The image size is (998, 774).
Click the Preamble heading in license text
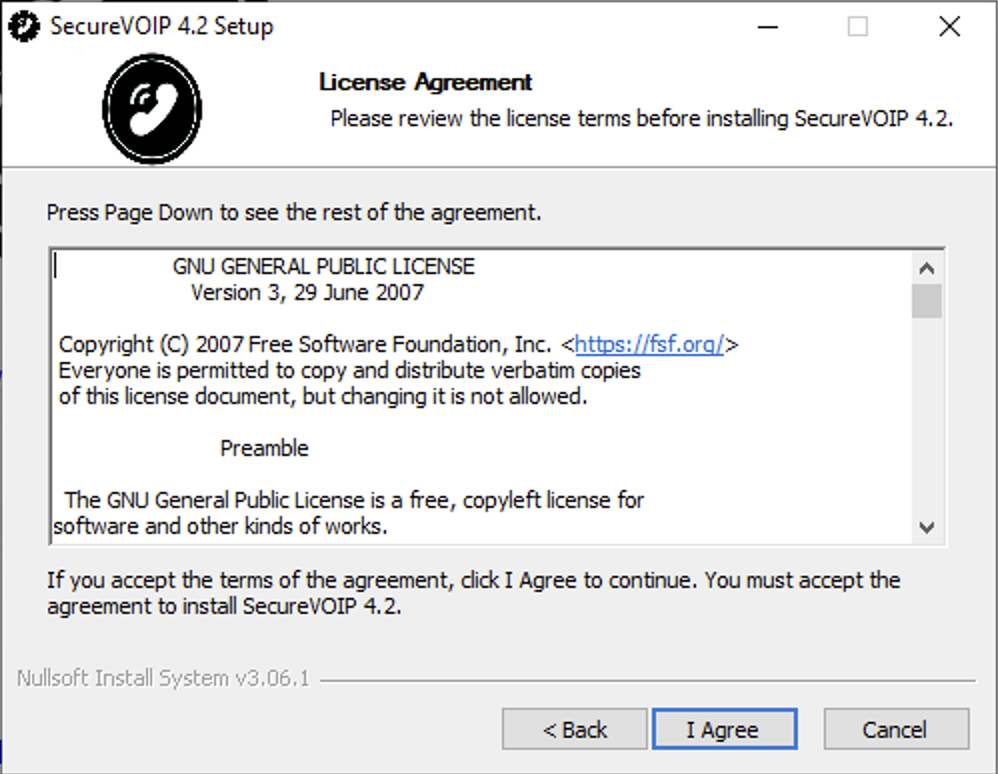pyautogui.click(x=264, y=448)
